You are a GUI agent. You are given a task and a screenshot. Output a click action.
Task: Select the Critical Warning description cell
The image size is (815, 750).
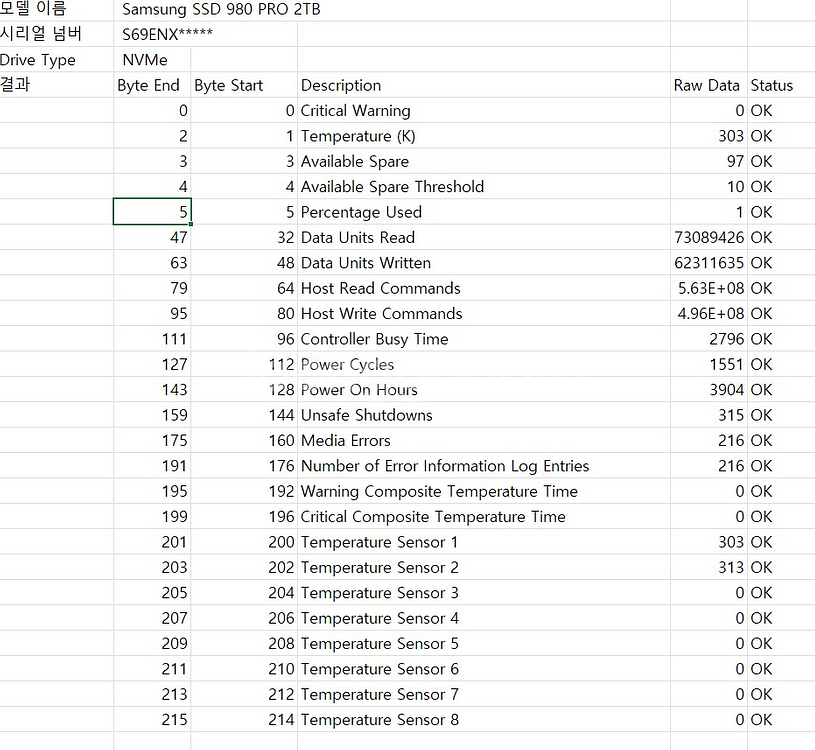point(355,111)
